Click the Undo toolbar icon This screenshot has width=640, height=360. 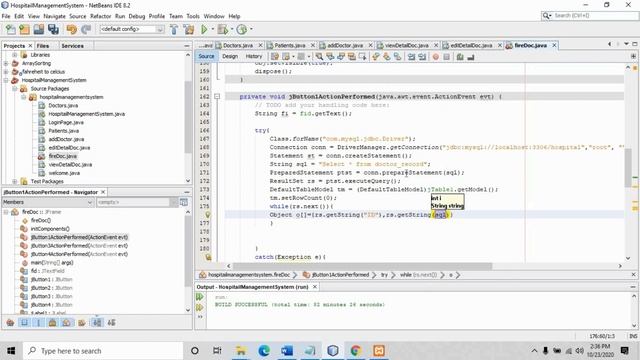click(71, 29)
